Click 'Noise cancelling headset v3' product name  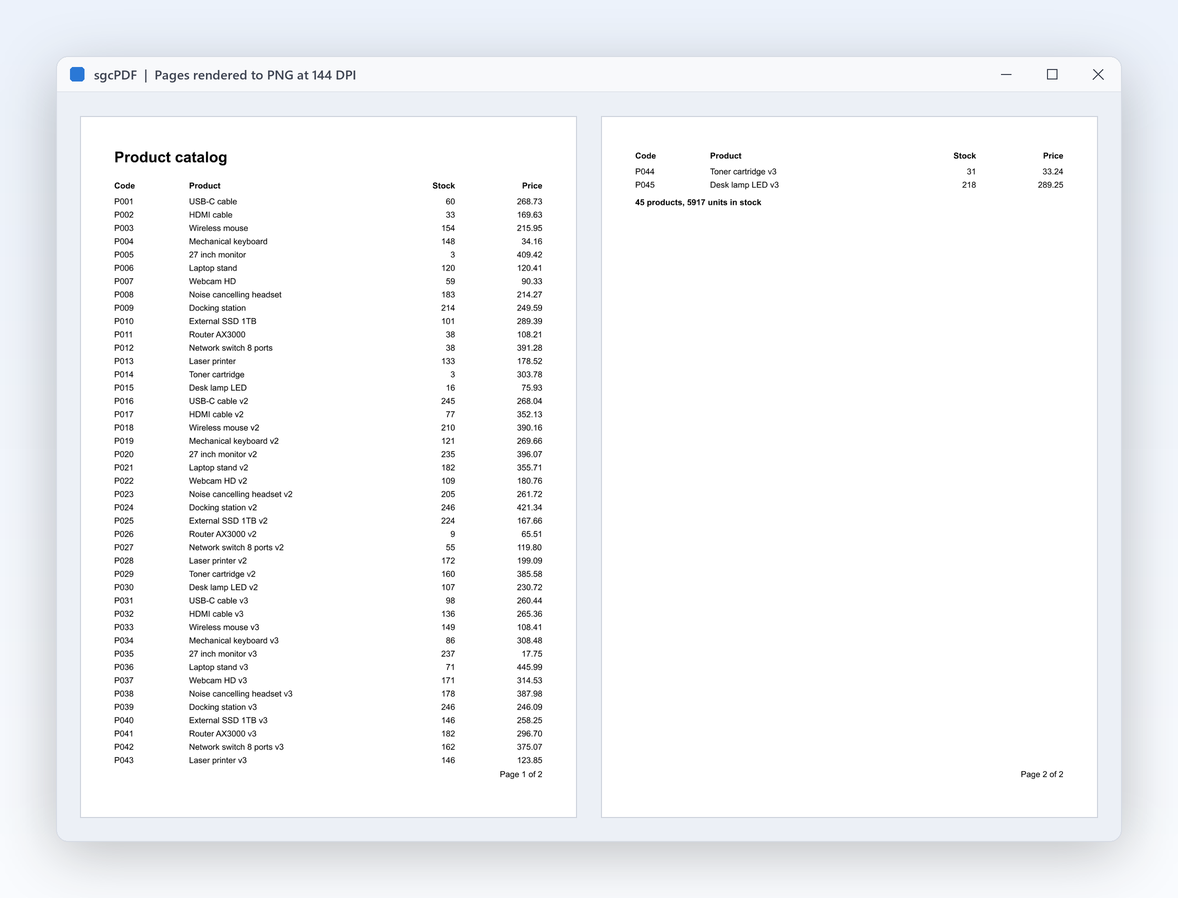coord(240,694)
